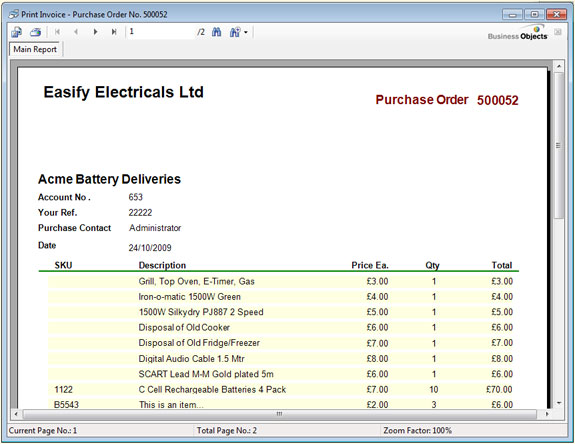575x444 pixels.
Task: Click the Business Objects logo
Action: 518,33
